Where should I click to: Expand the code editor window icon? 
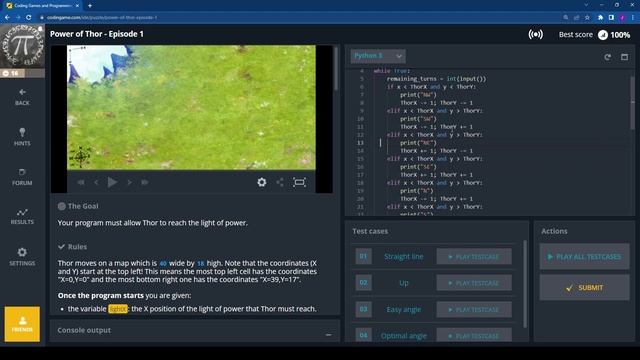(x=624, y=57)
